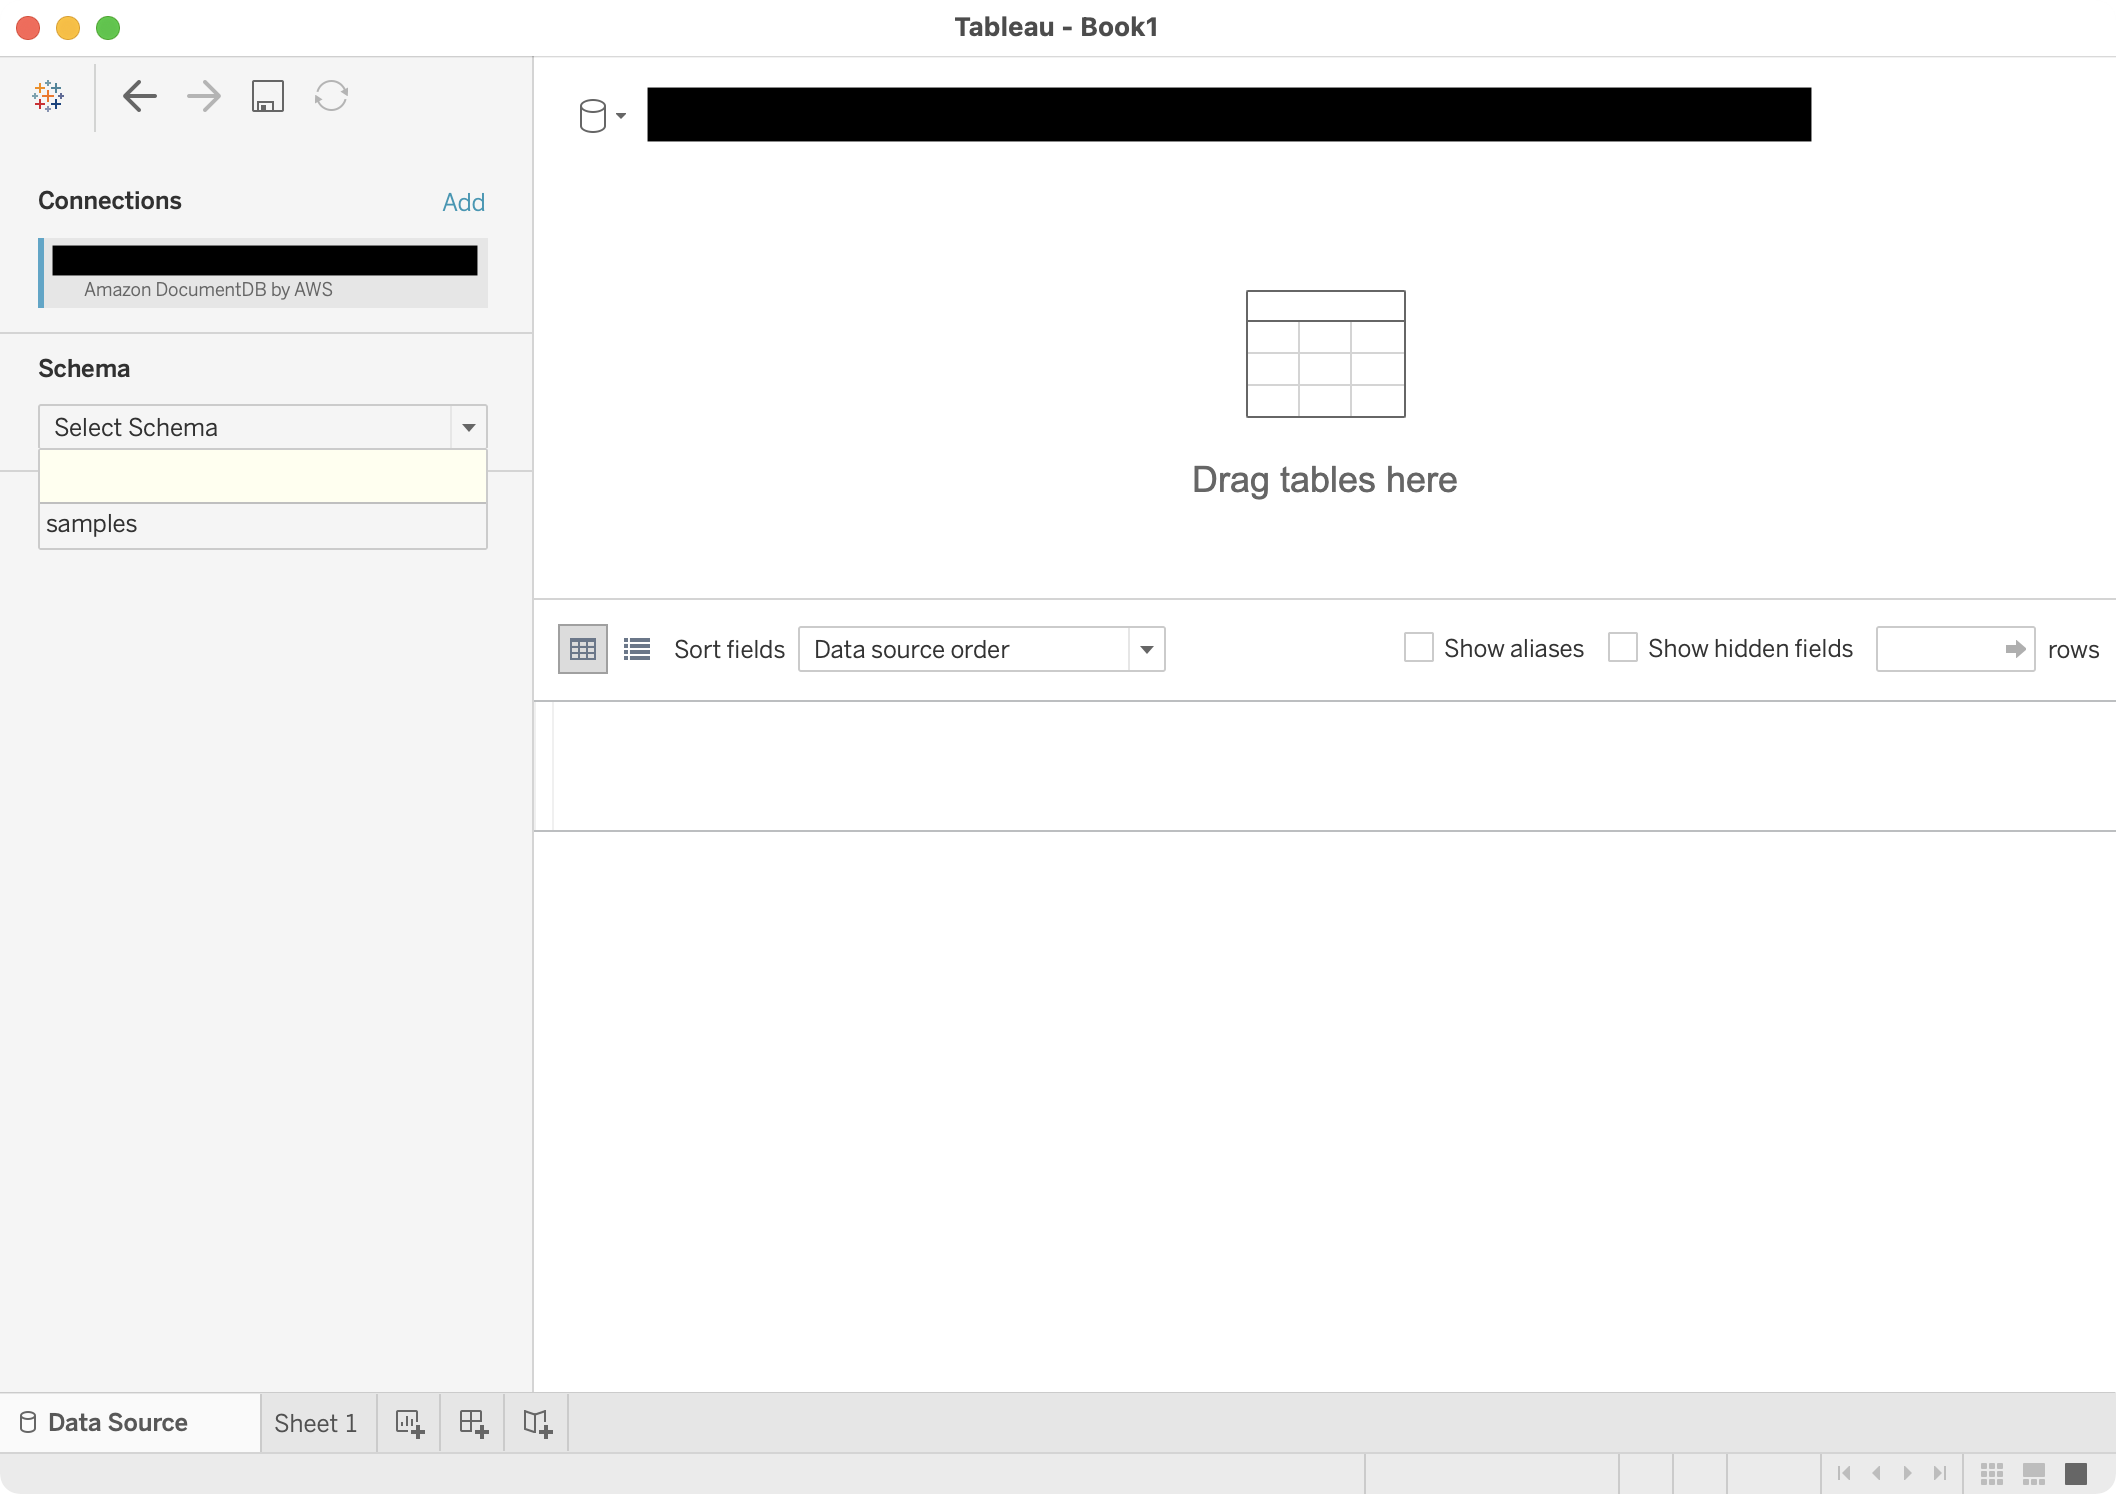Enable the Show aliases checkbox
The image size is (2116, 1494).
1418,648
